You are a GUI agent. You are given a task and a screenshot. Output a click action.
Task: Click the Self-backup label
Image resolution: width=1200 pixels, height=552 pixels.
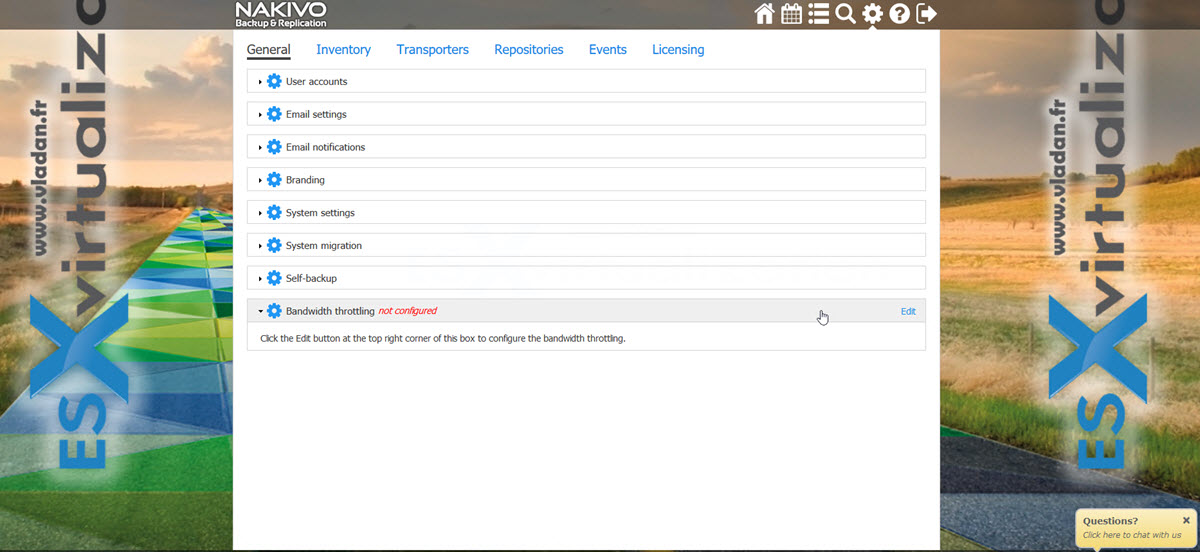pyautogui.click(x=311, y=279)
